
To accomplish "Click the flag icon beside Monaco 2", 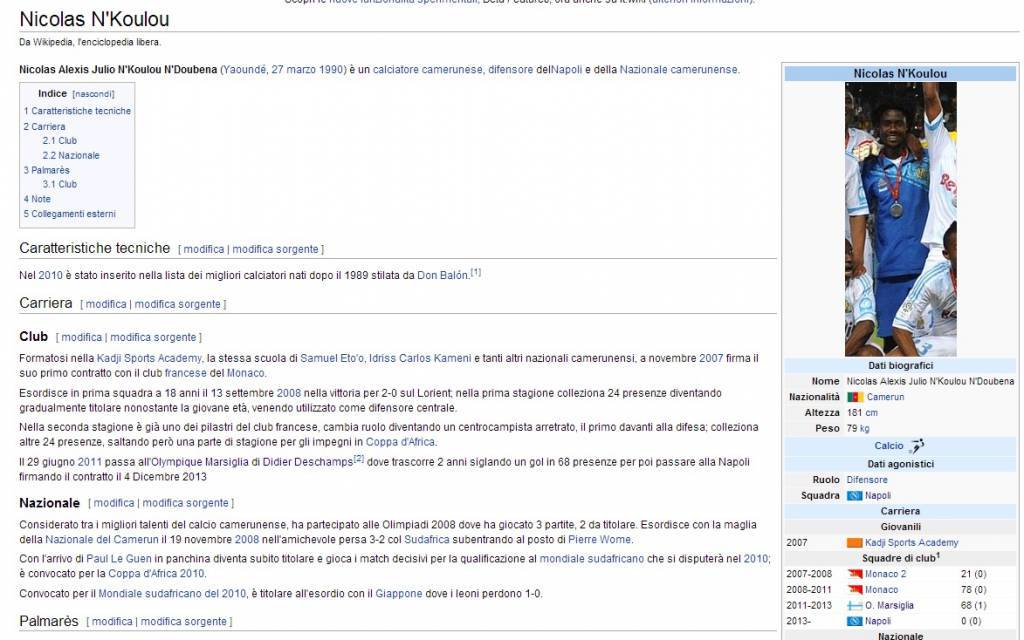I will (854, 574).
